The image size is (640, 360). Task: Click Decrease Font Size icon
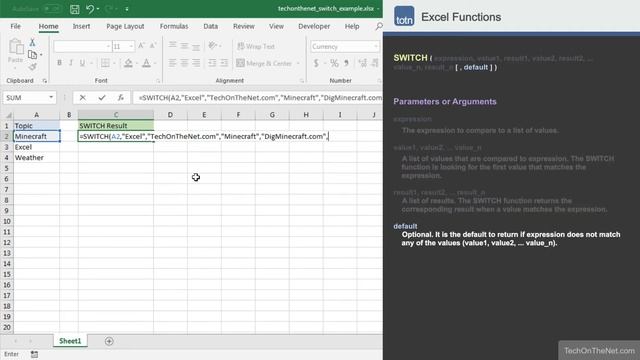(153, 46)
